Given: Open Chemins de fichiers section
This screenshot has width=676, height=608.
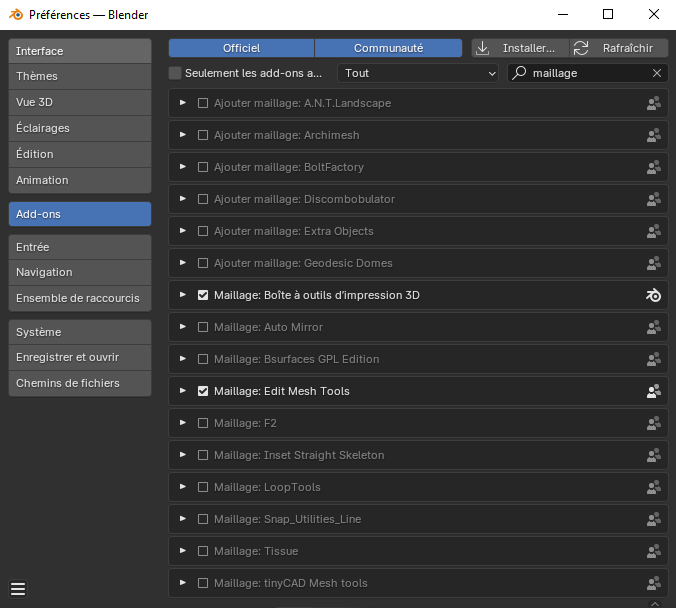Looking at the screenshot, I should [x=80, y=383].
